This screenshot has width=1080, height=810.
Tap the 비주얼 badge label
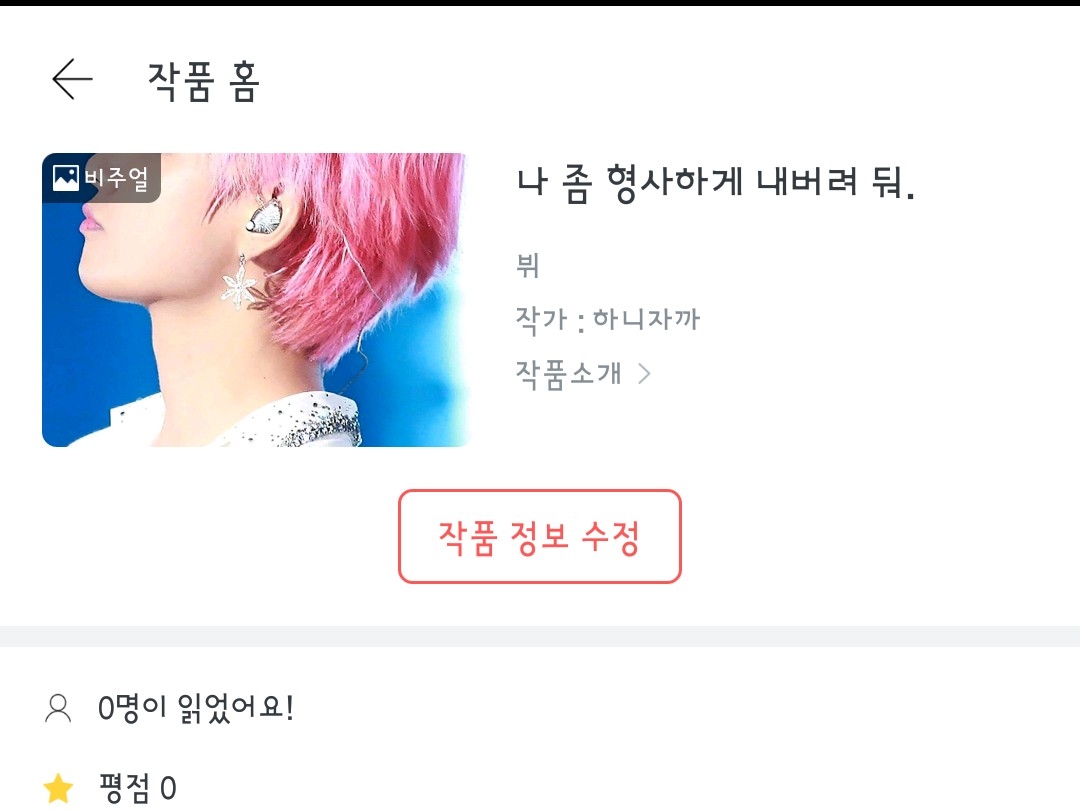116,178
